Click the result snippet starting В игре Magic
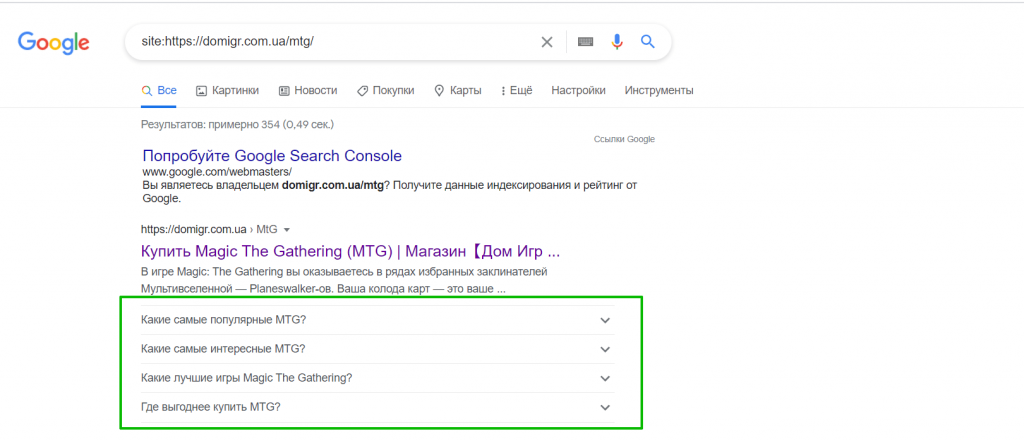Image resolution: width=1024 pixels, height=441 pixels. click(344, 280)
